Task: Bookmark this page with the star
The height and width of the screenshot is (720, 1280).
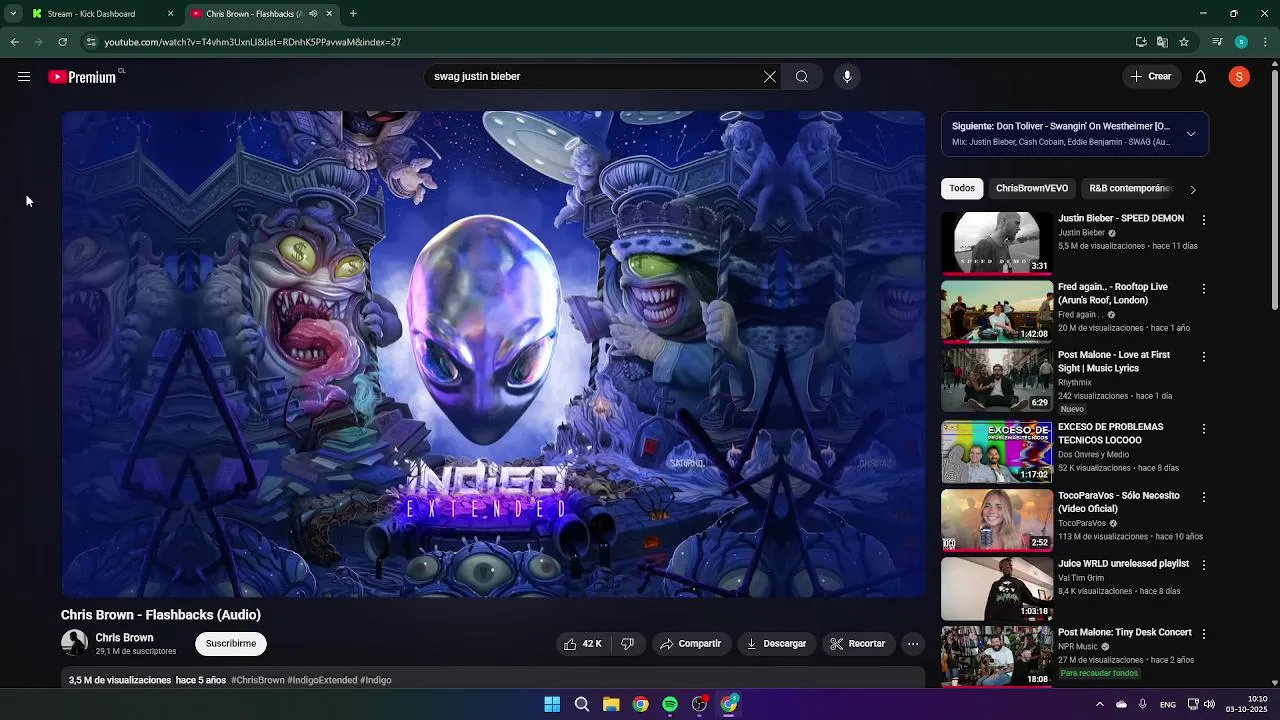Action: tap(1184, 42)
